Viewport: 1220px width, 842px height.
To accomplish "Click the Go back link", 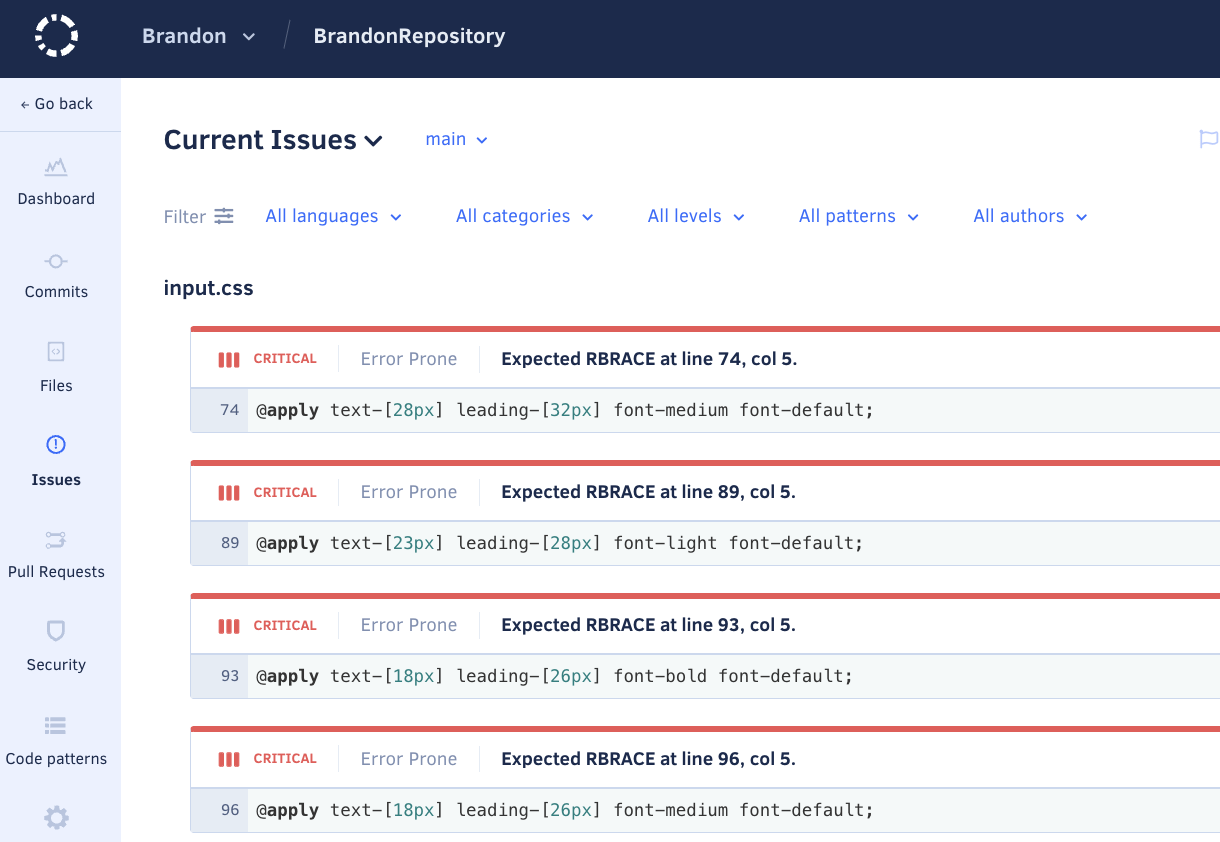I will (x=56, y=103).
